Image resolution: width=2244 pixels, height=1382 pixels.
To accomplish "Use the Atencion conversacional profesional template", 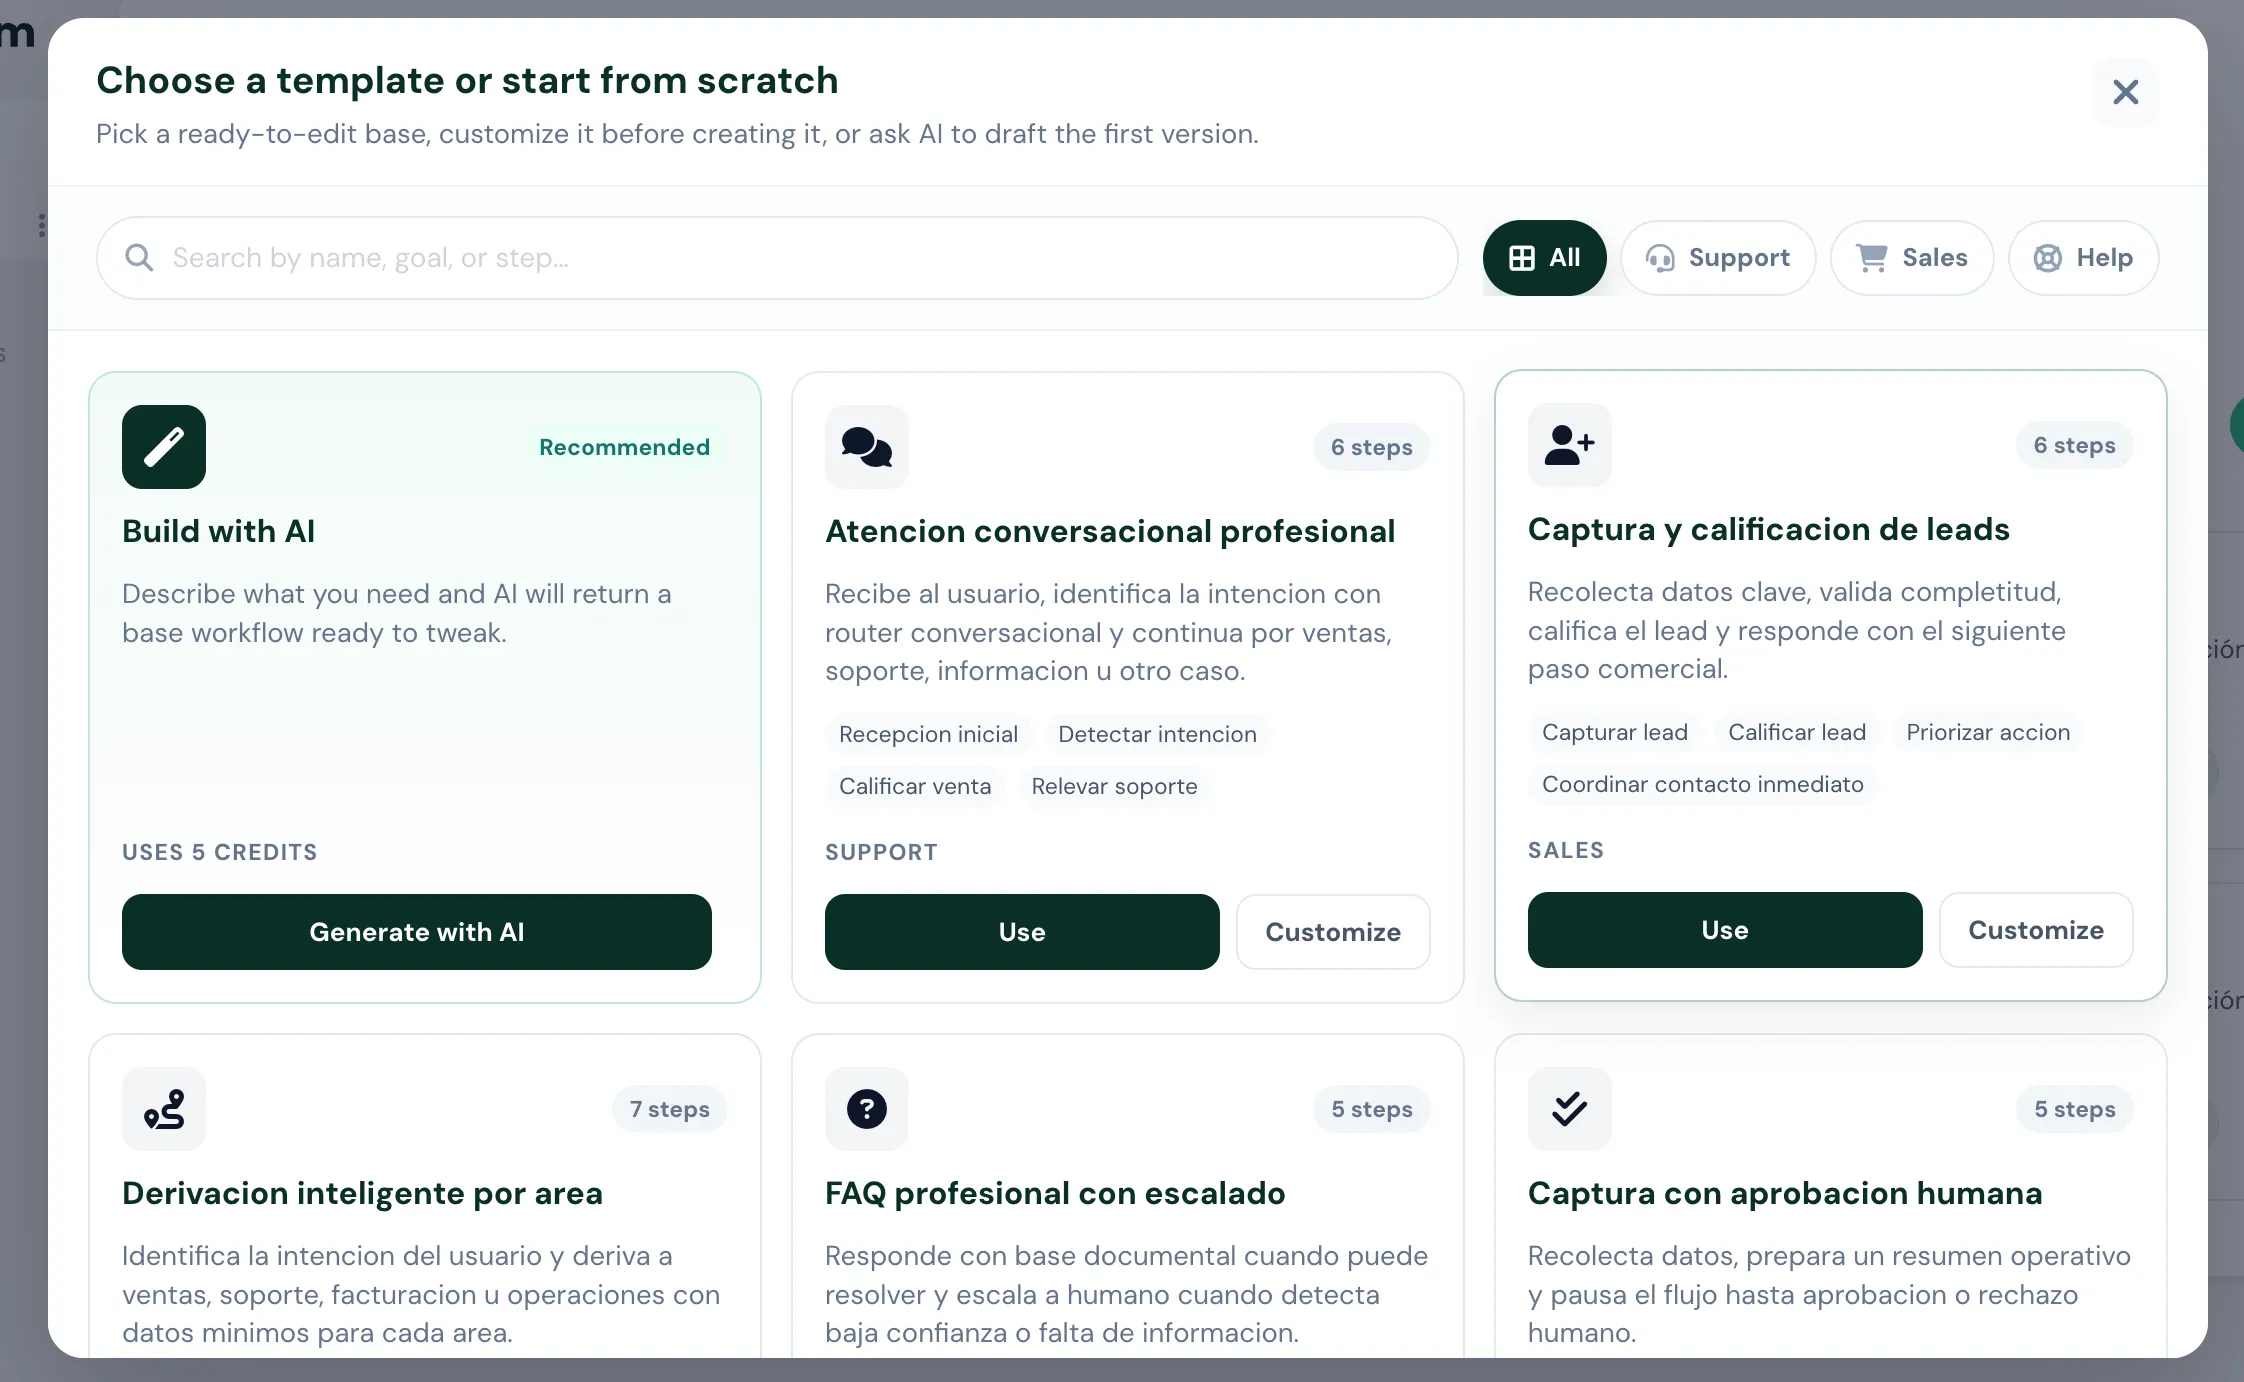I will (x=1022, y=932).
